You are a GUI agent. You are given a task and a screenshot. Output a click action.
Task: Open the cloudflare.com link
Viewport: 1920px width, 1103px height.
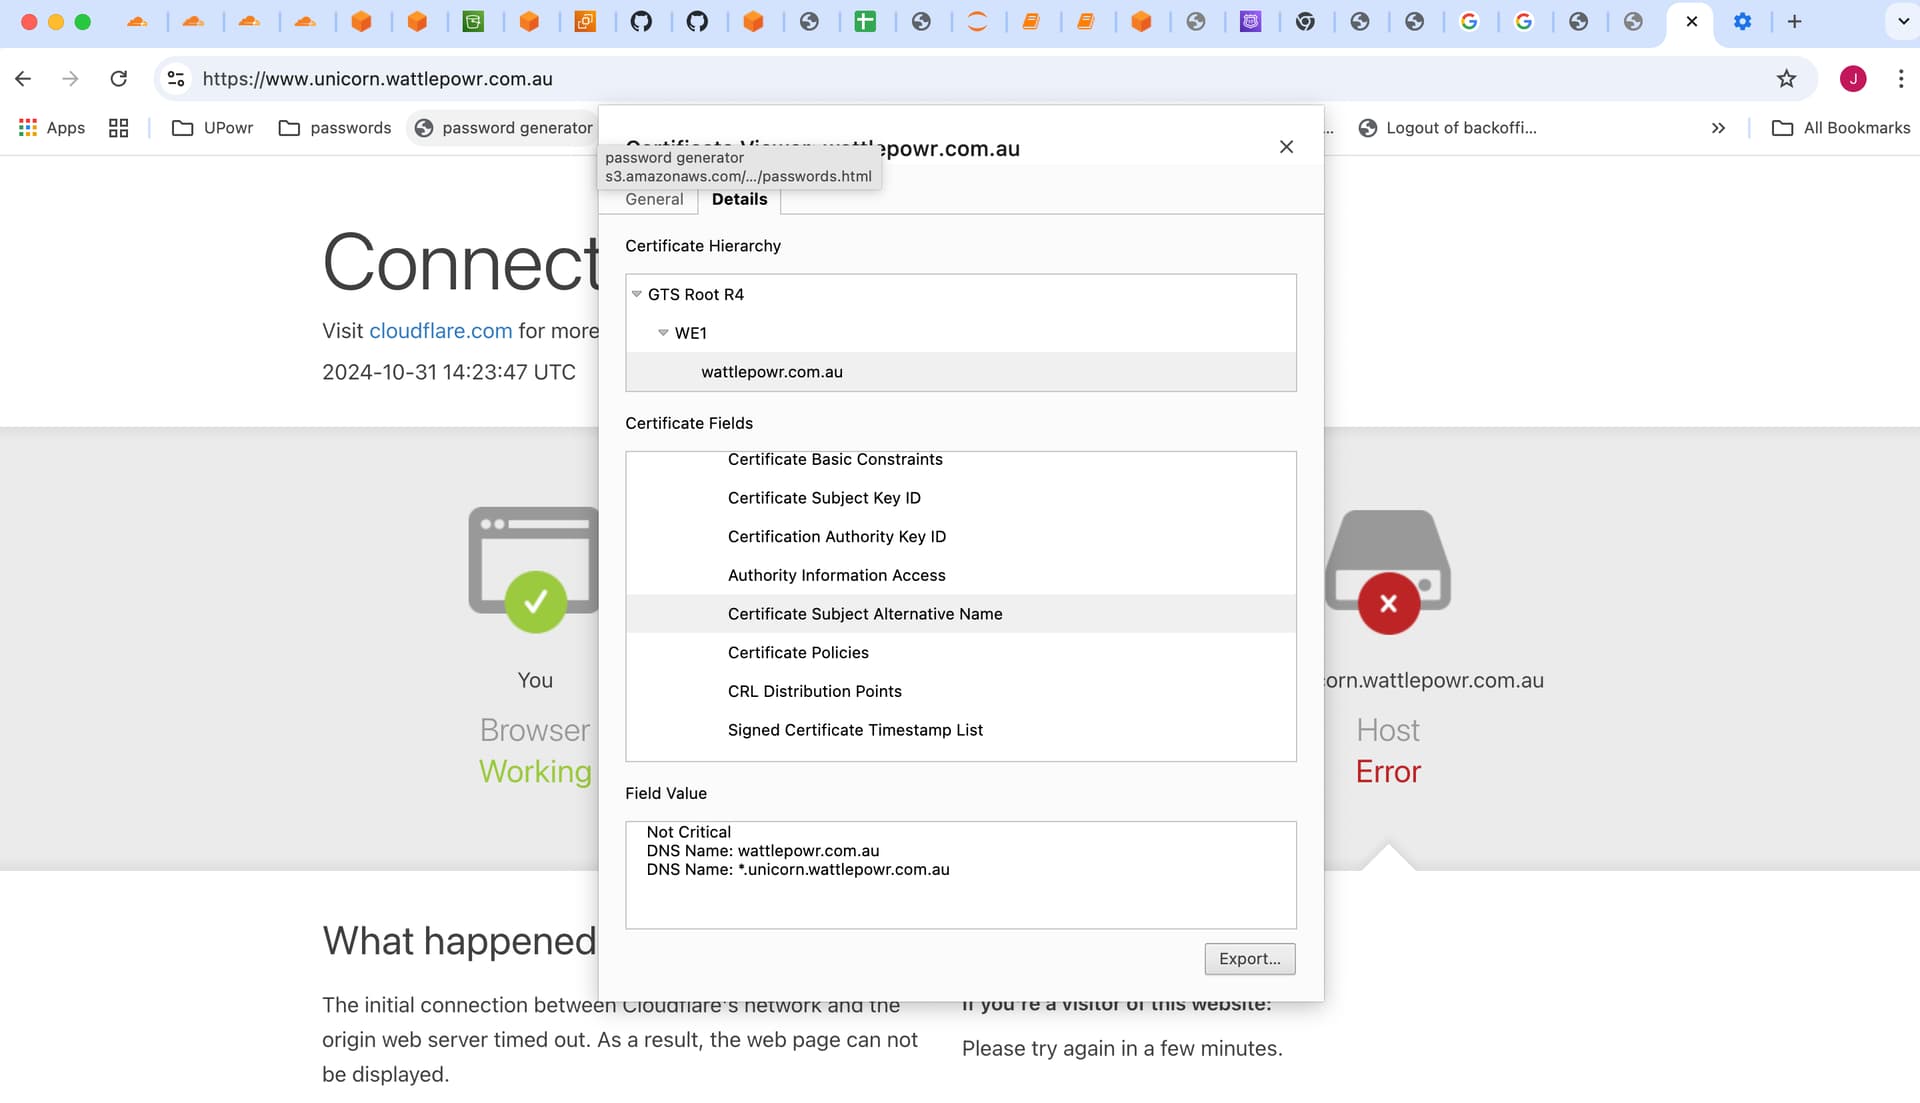(440, 331)
